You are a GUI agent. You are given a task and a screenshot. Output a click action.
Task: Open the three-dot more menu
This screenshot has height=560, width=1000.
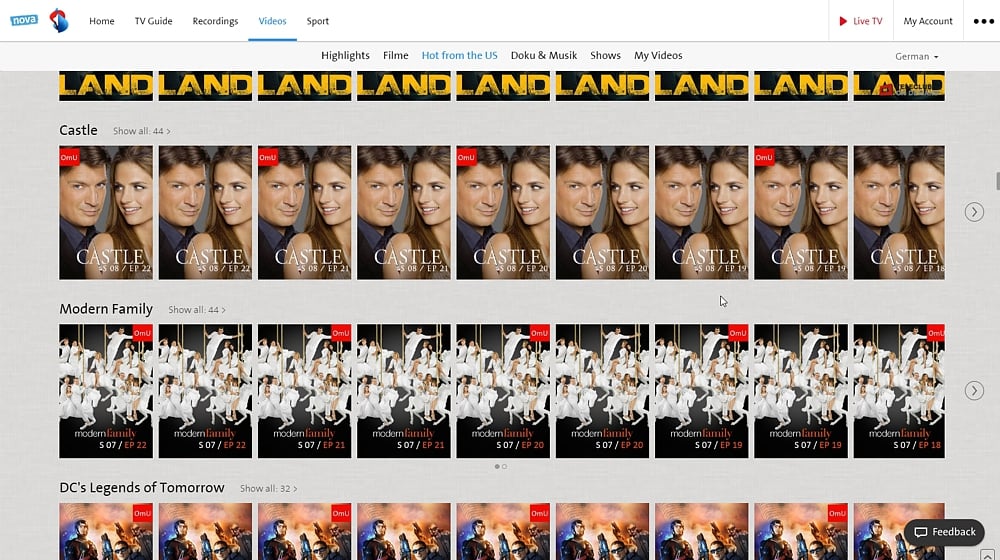coord(983,21)
